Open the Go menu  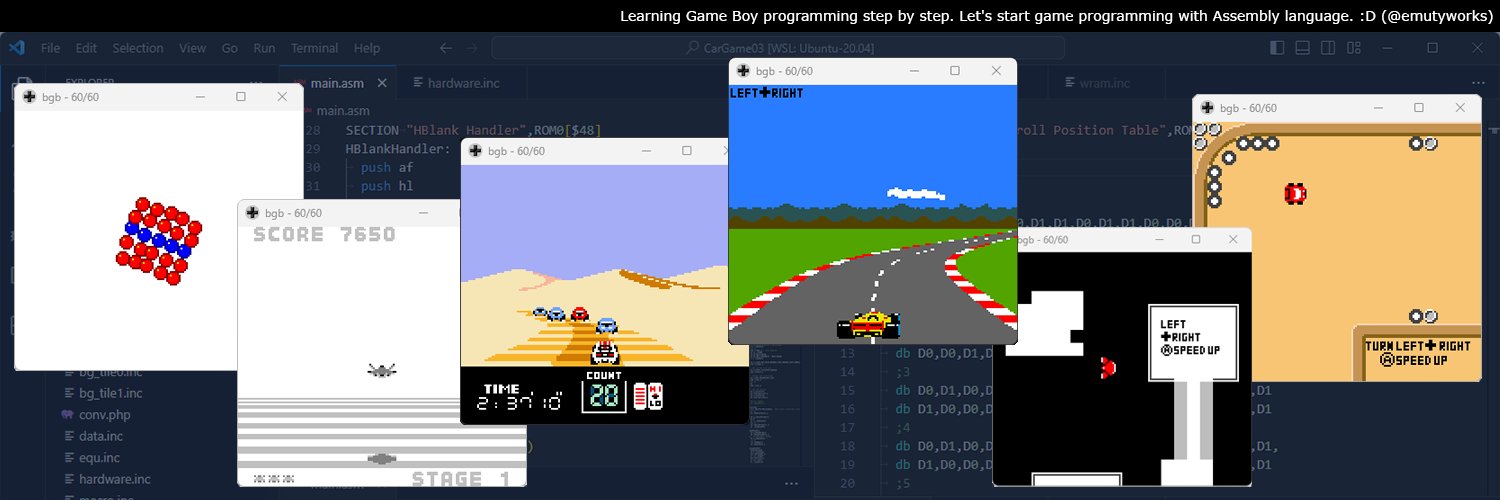[x=230, y=48]
